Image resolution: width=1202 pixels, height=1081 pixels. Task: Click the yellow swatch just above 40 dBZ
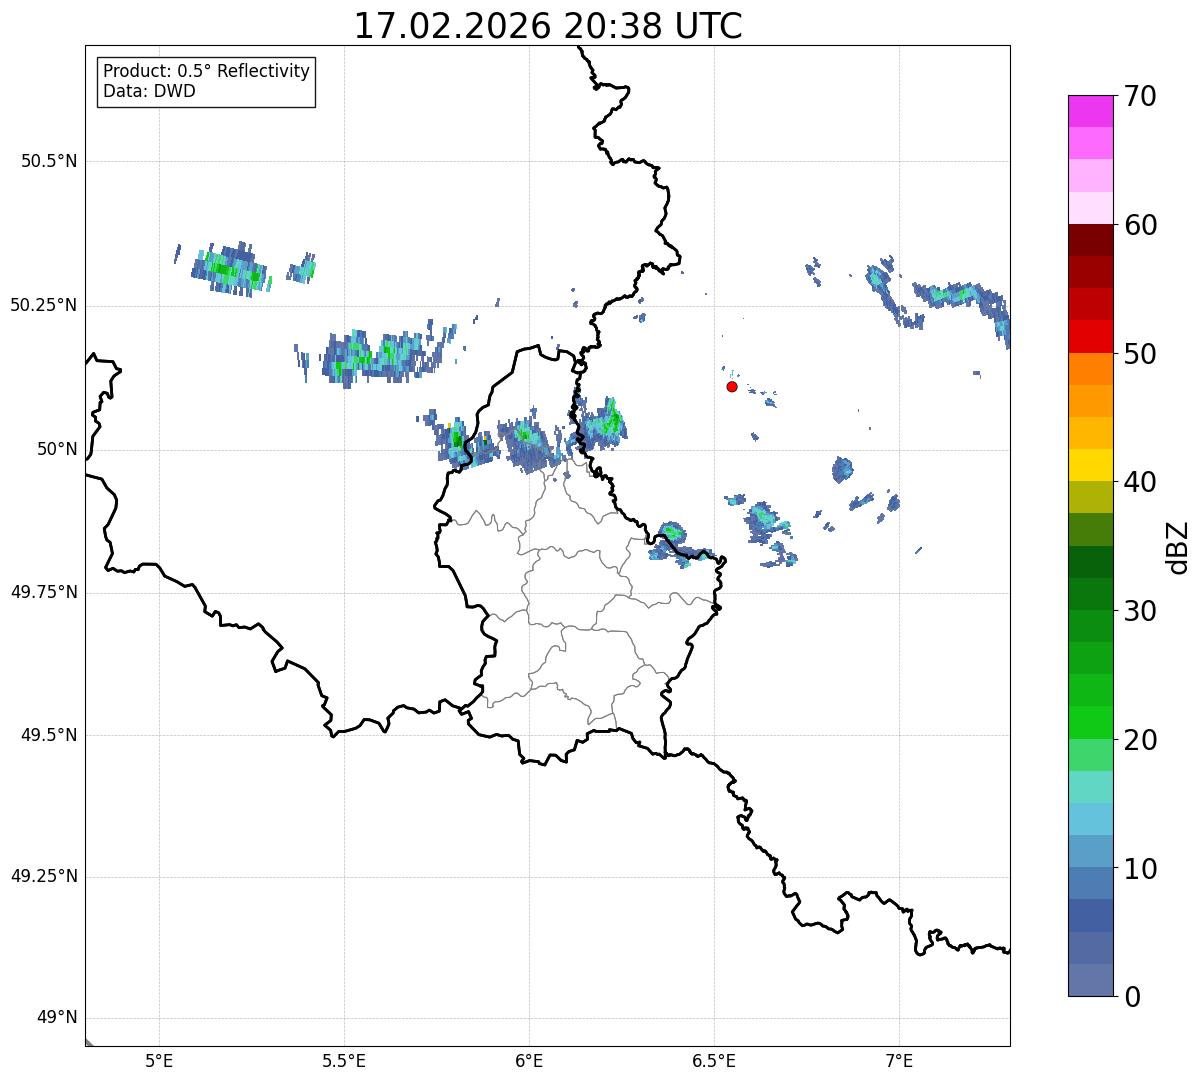(1091, 465)
